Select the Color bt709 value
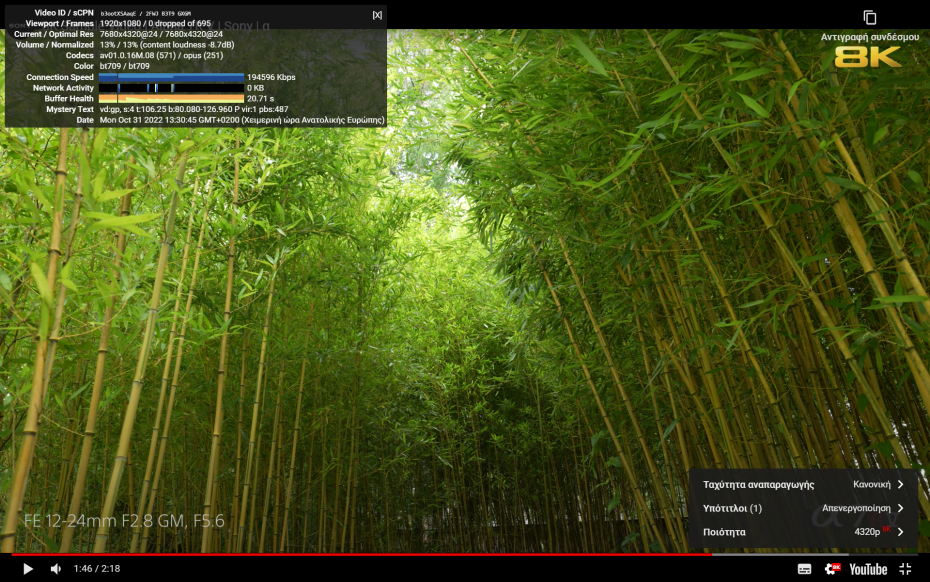 (125, 66)
